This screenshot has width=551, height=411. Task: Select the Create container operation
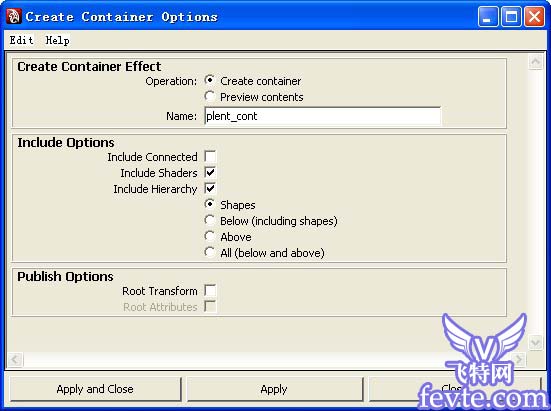210,80
